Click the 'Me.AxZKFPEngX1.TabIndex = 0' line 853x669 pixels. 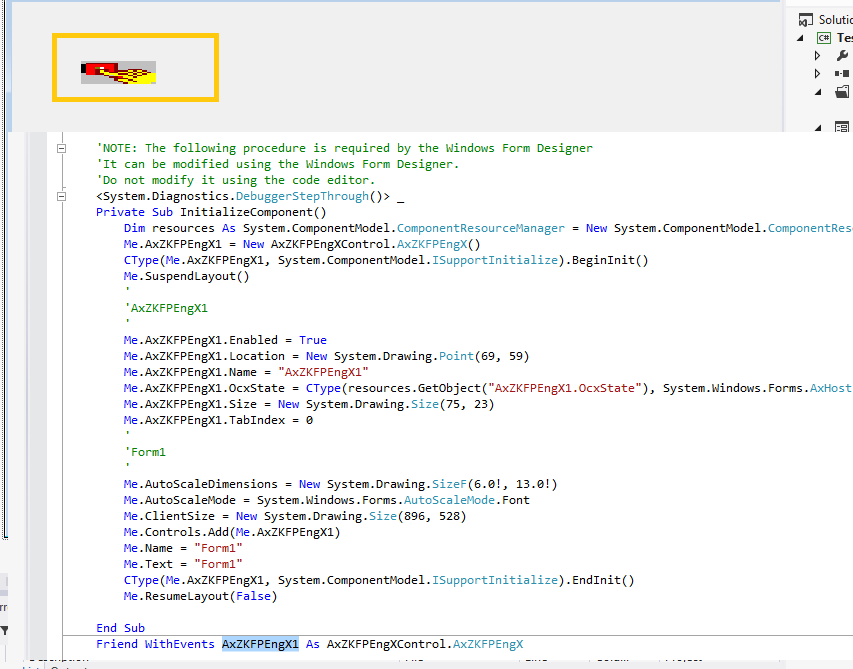218,420
